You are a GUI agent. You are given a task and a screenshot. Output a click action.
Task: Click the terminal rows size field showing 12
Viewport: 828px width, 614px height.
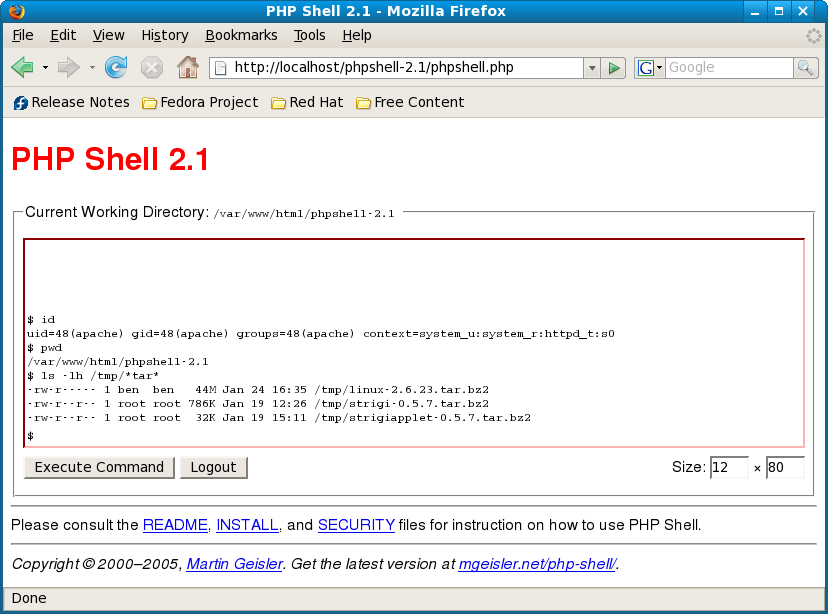point(729,468)
